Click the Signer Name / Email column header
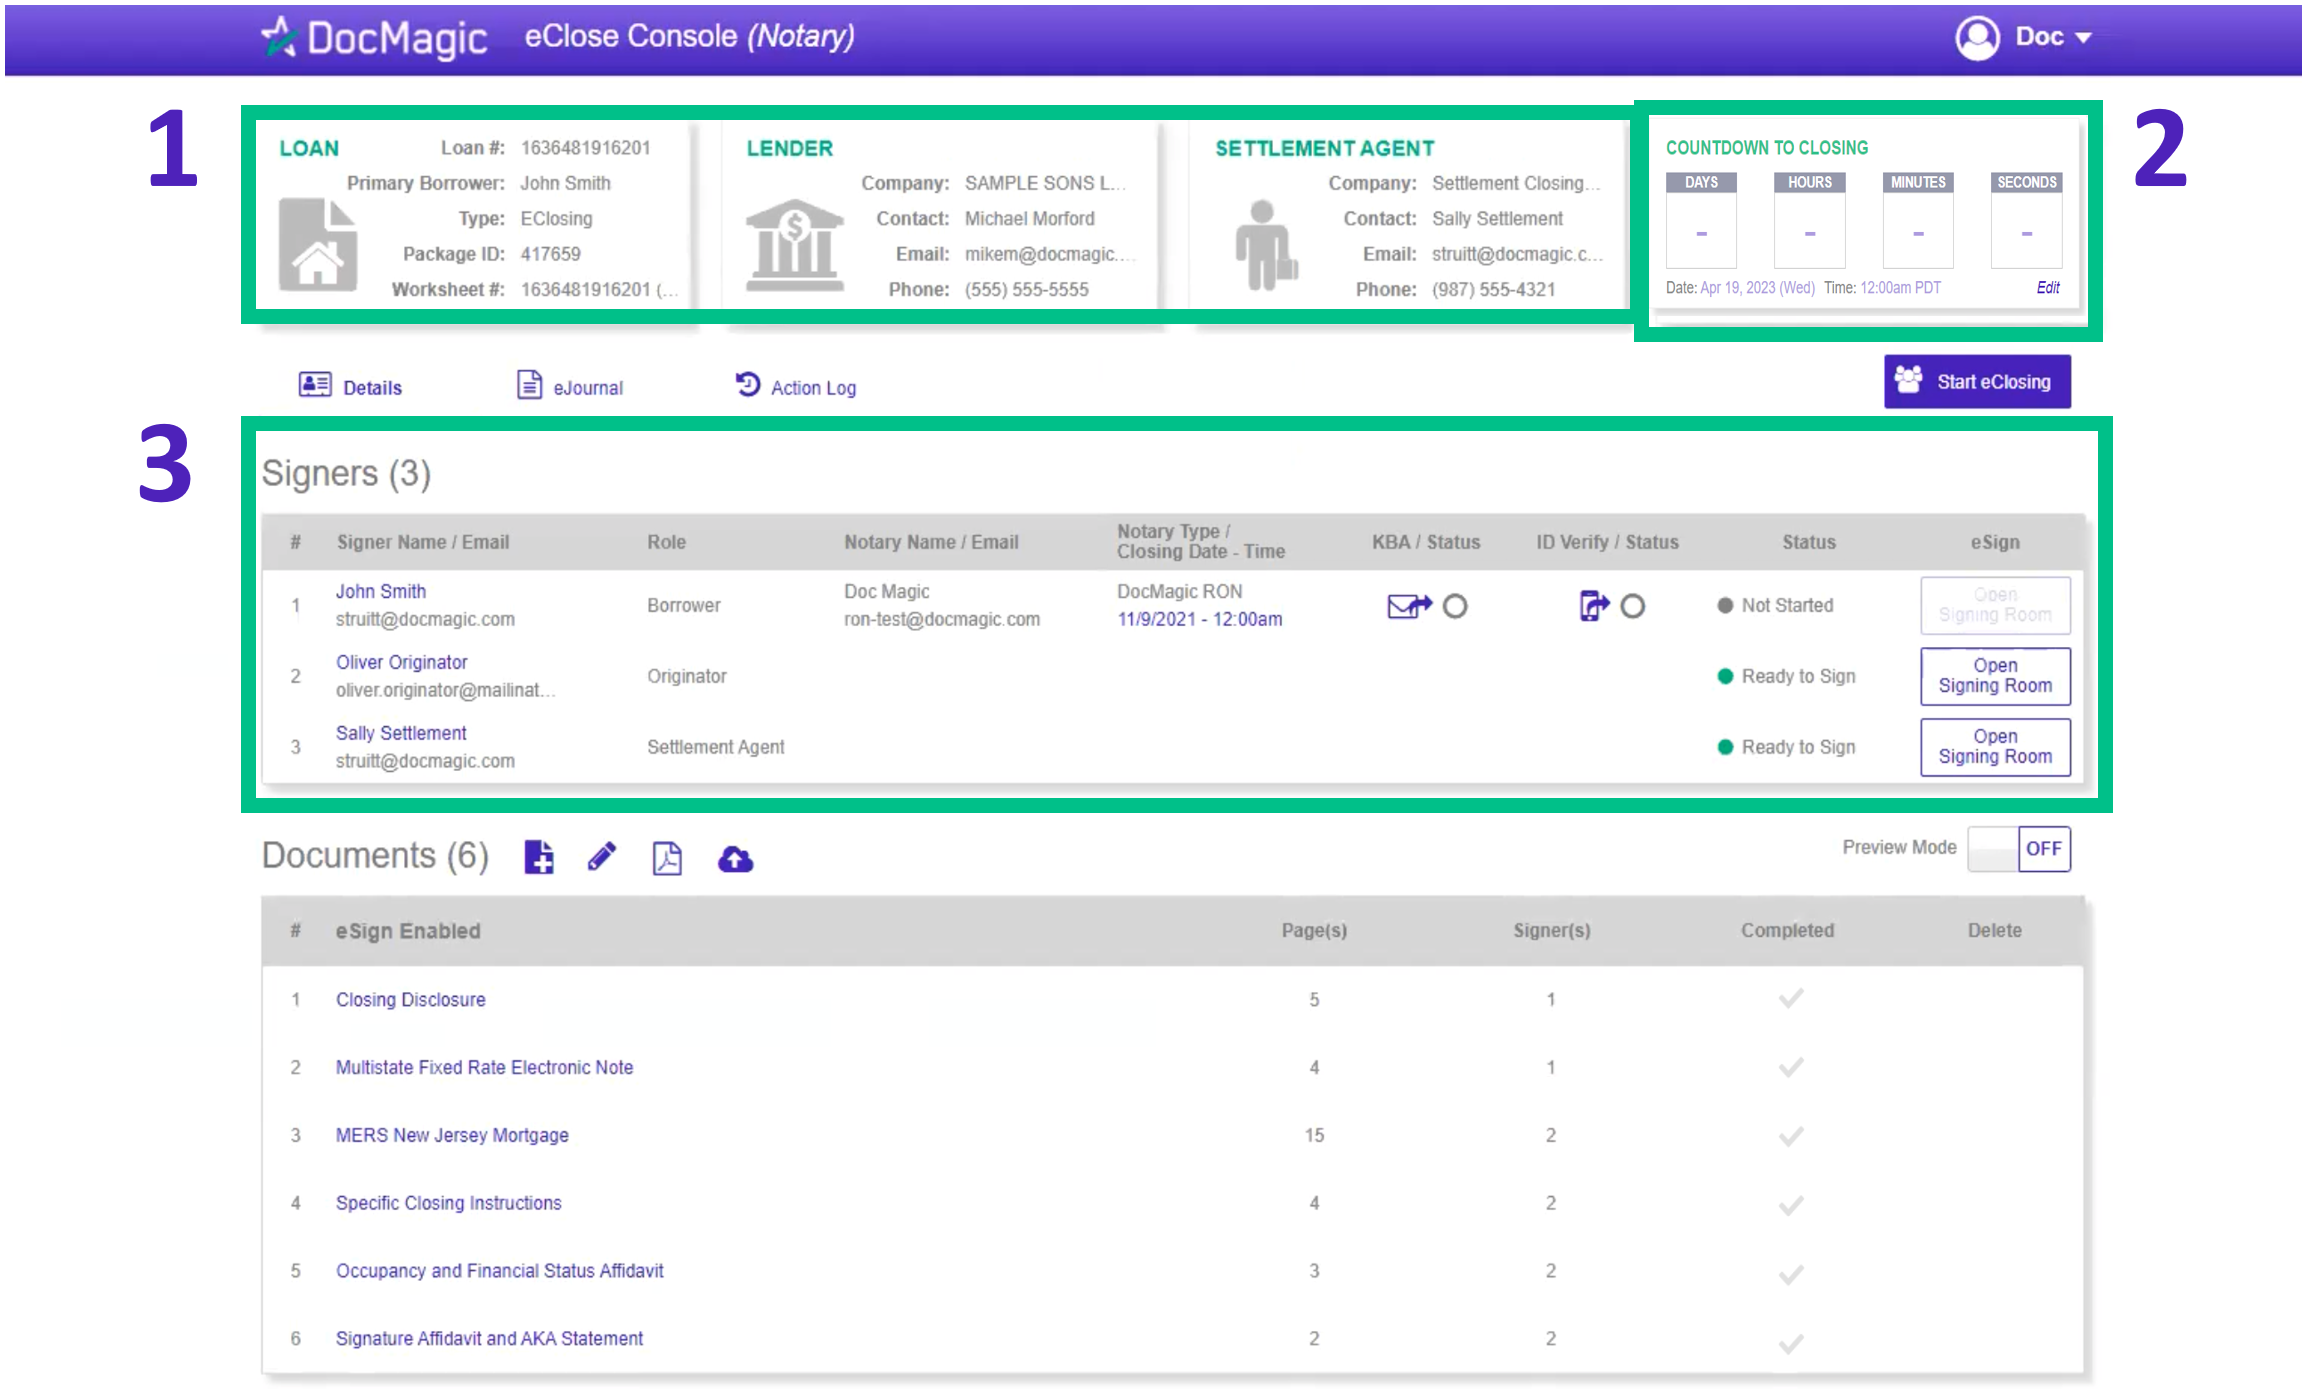This screenshot has width=2308, height=1389. pos(423,543)
